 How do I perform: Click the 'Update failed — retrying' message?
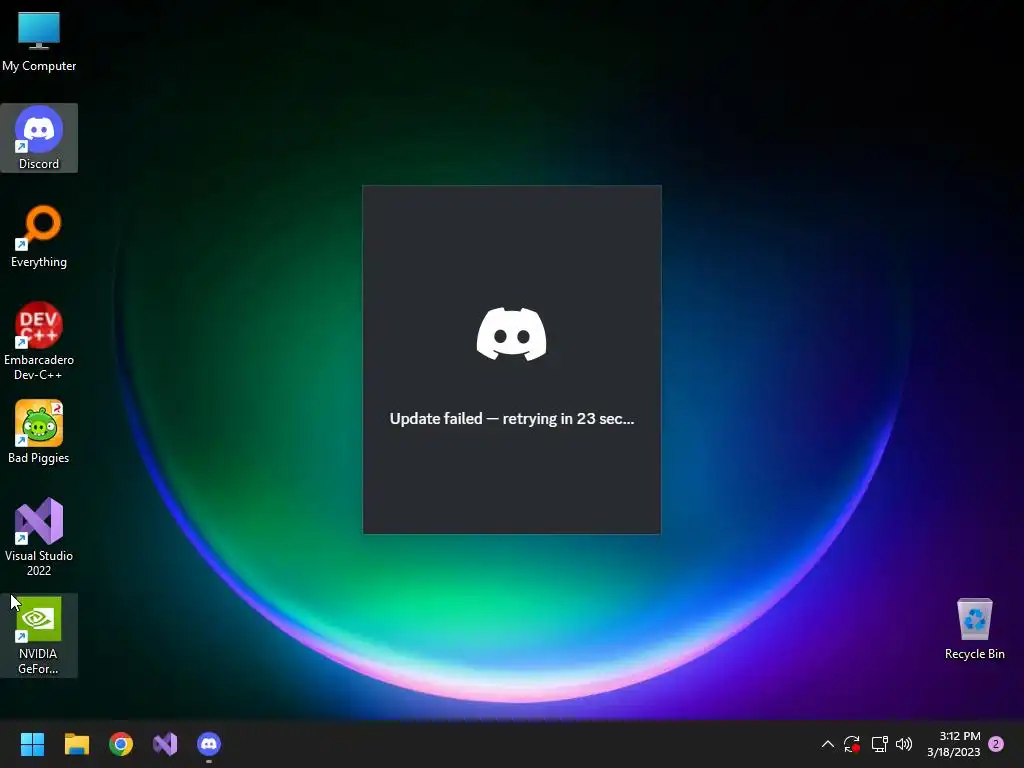coord(512,419)
